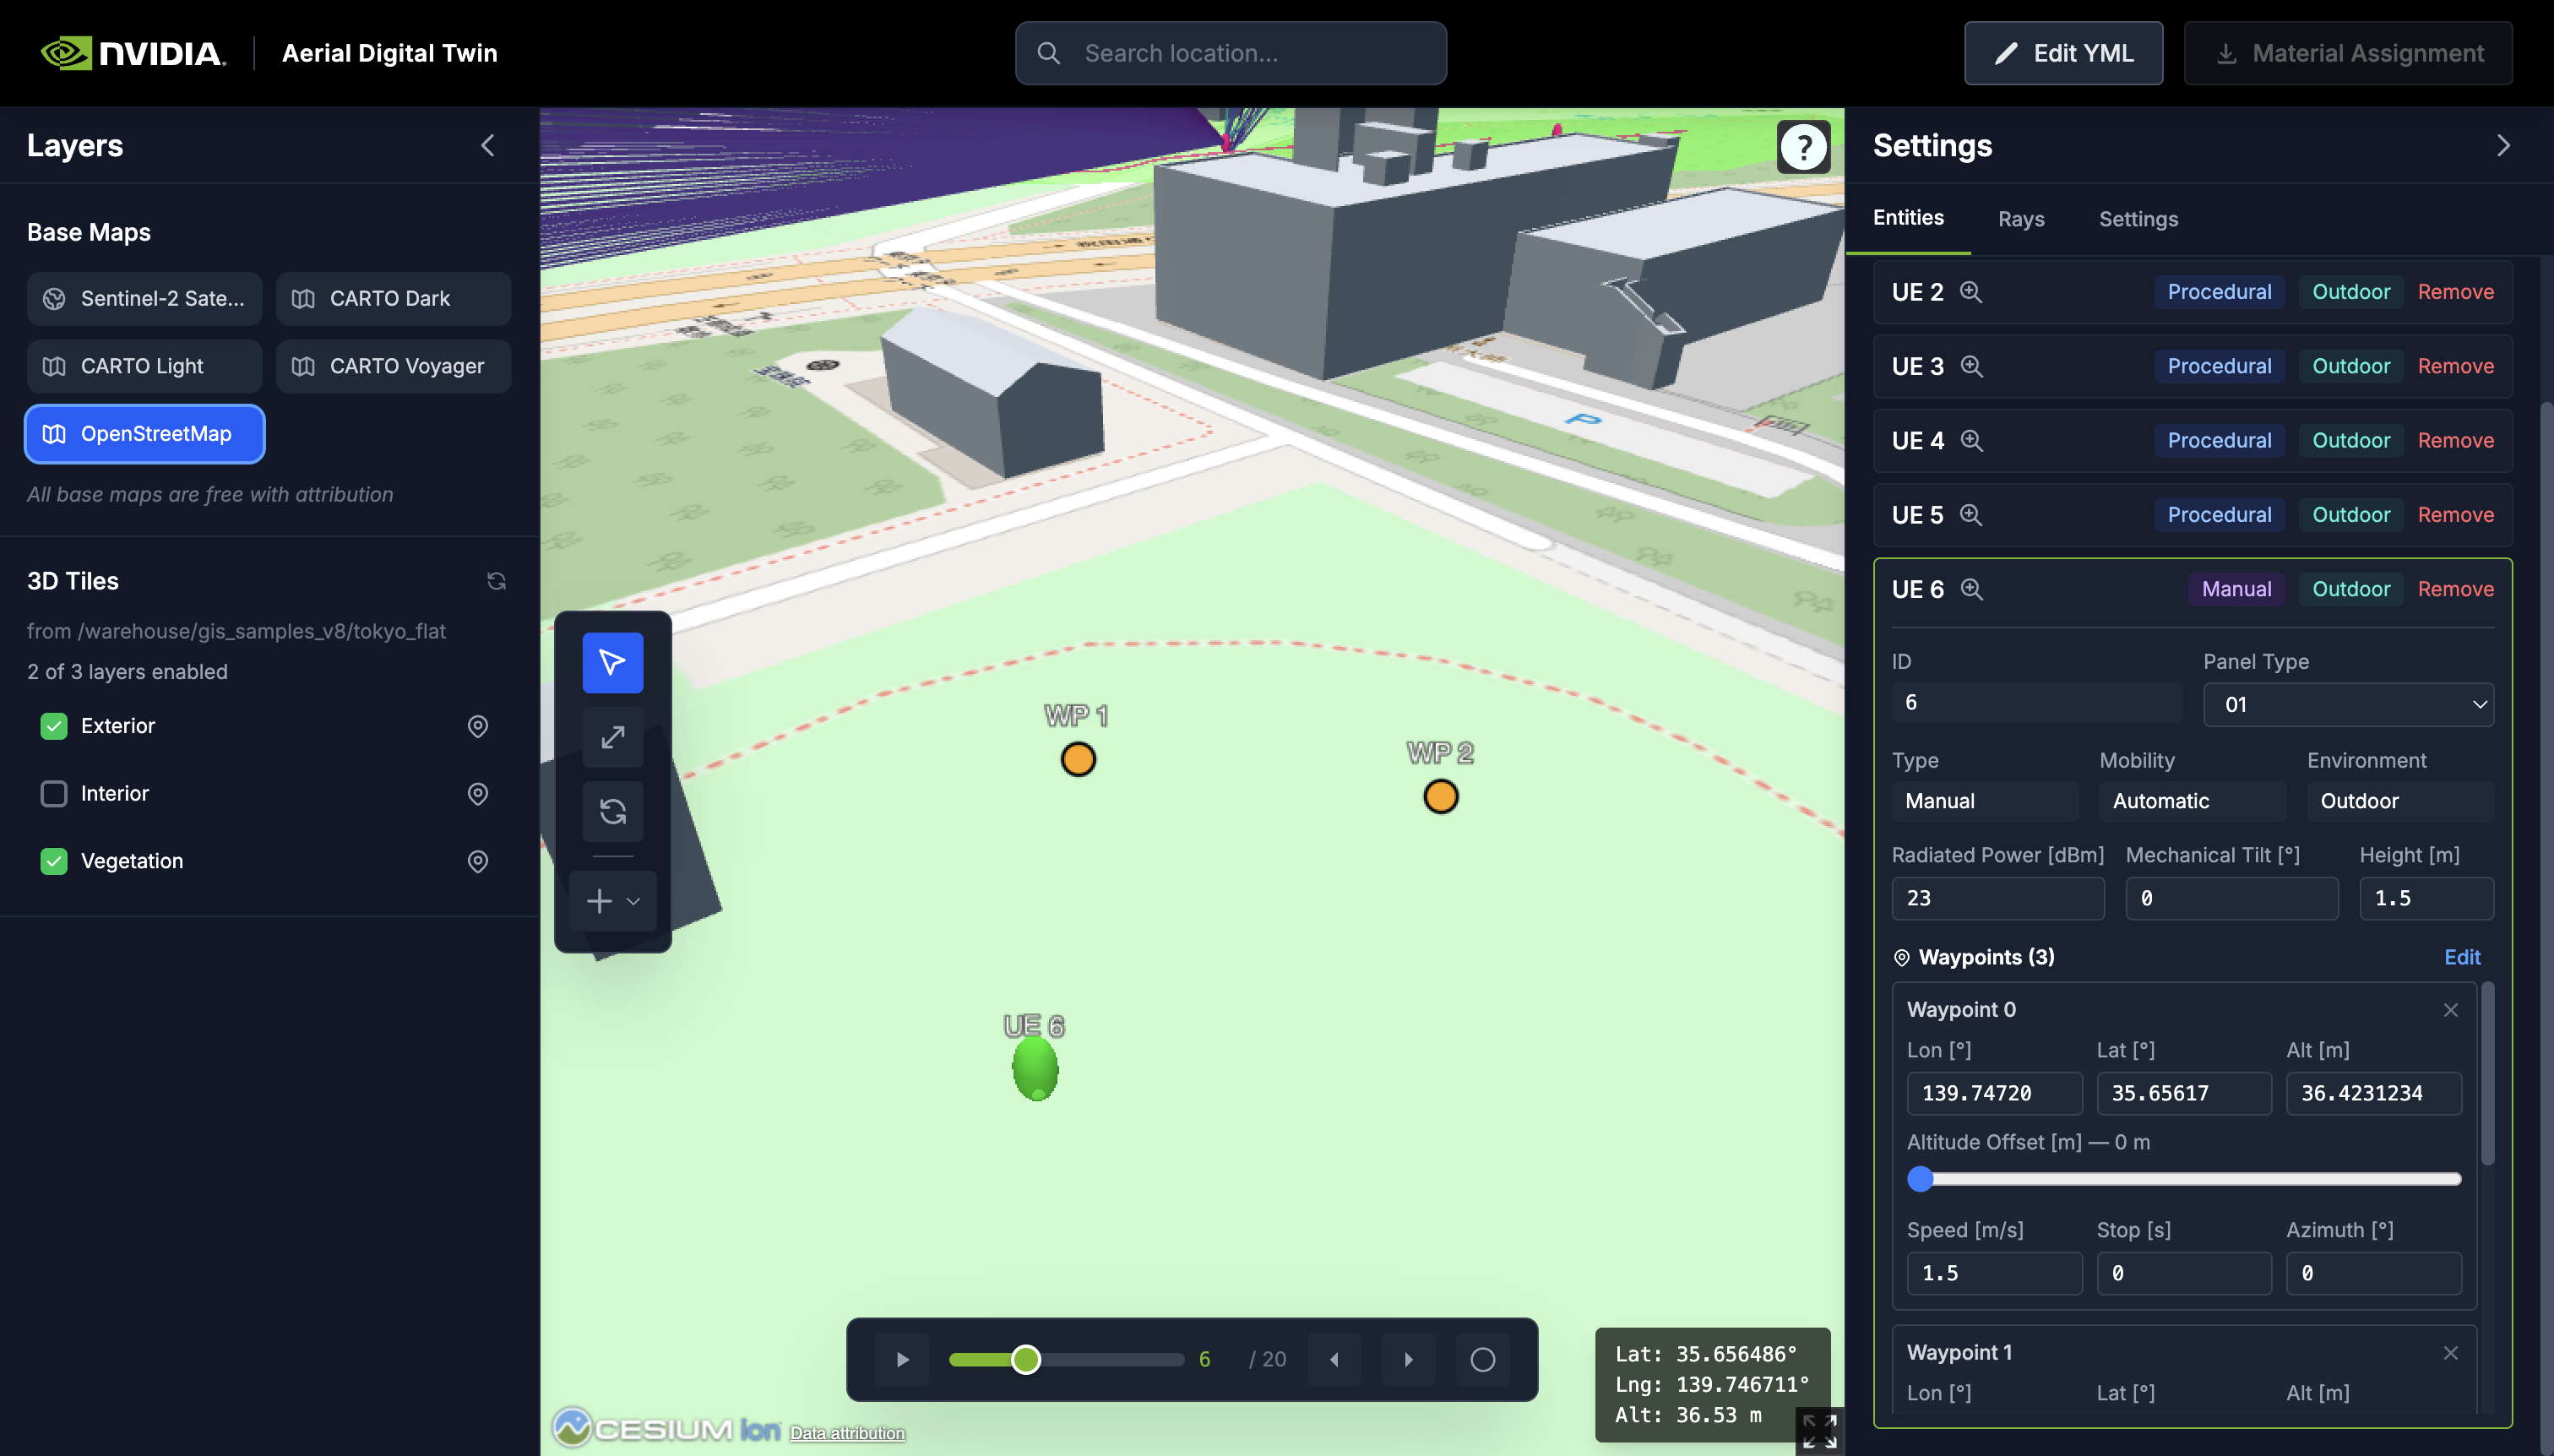2554x1456 pixels.
Task: Open the plus add-entity dropdown
Action: (x=612, y=901)
